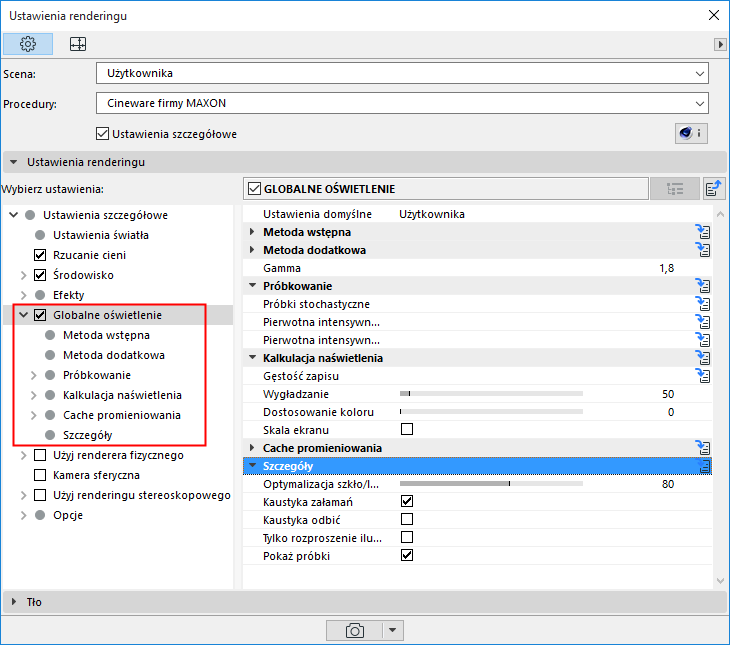Click the export settings icon in header
This screenshot has width=730, height=645.
point(713,189)
